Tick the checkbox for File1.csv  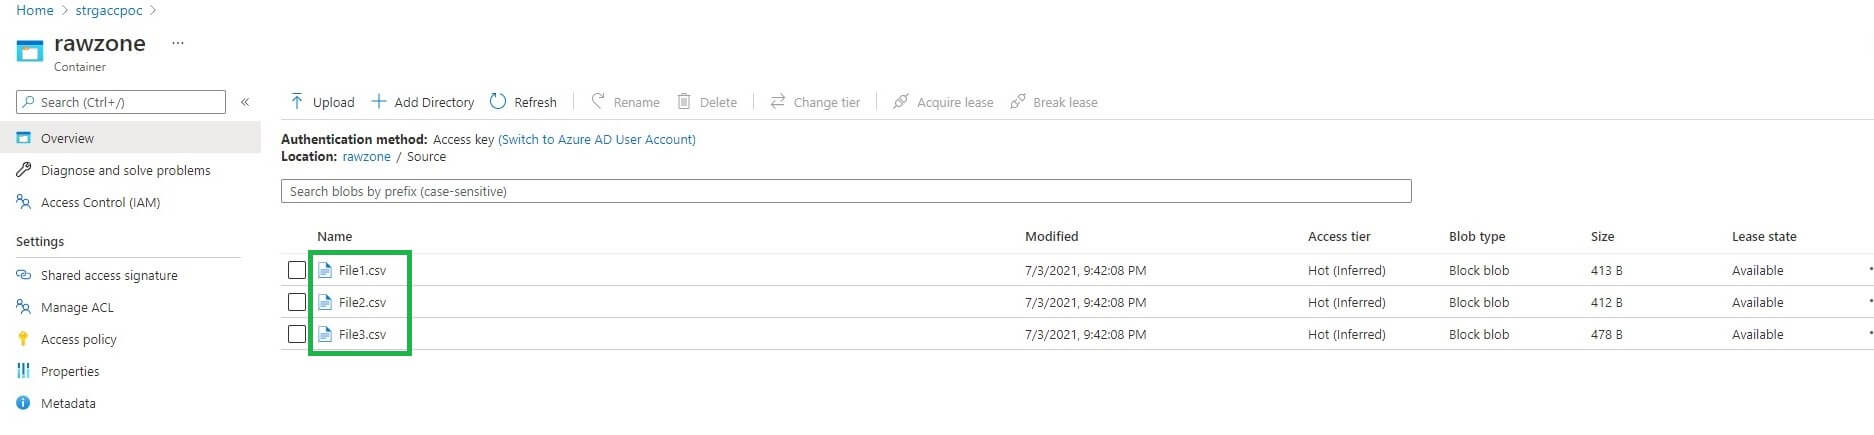(297, 270)
